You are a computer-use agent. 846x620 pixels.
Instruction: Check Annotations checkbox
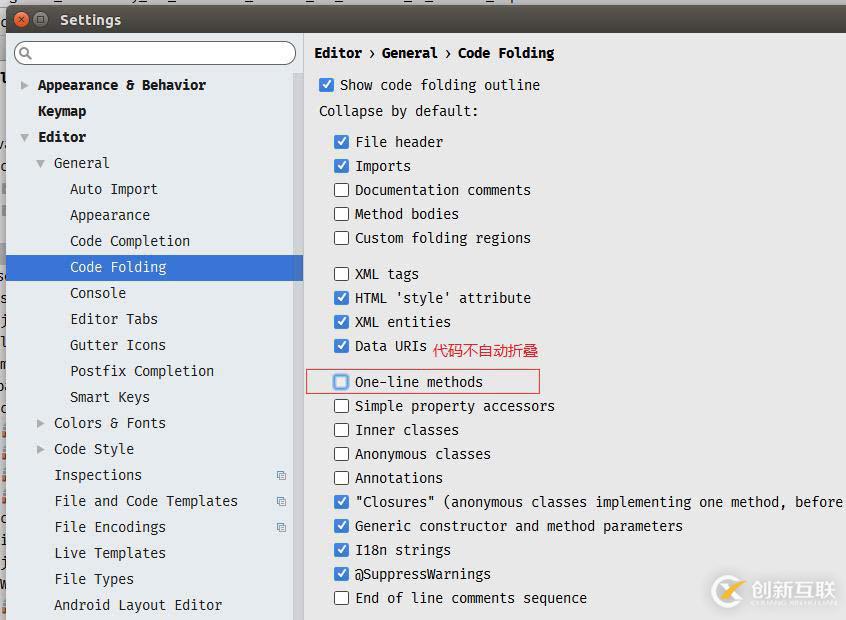[x=342, y=478]
